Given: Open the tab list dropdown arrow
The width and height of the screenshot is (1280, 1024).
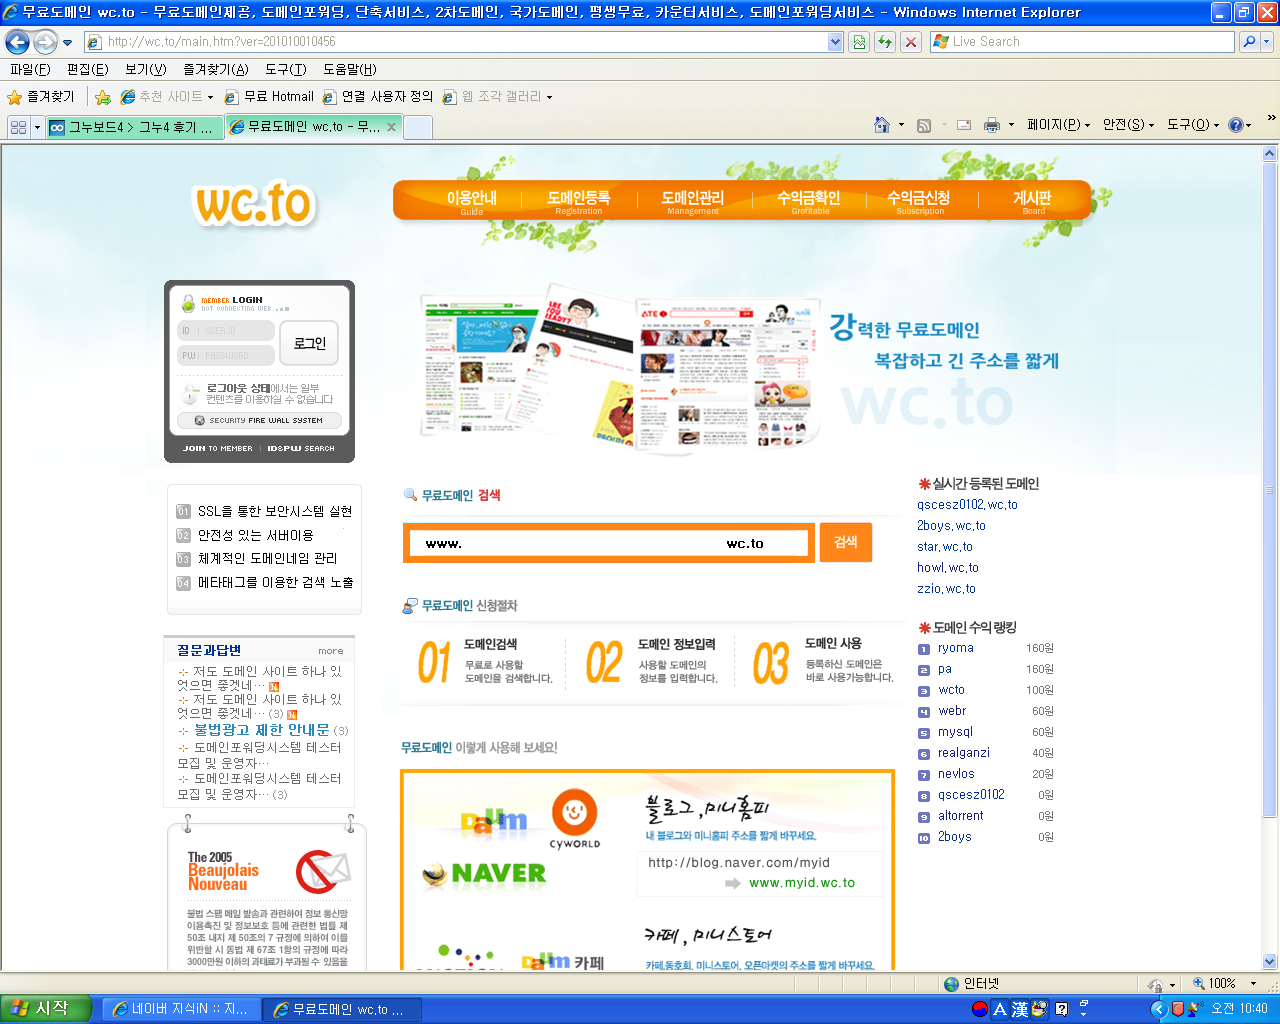Looking at the screenshot, I should pyautogui.click(x=38, y=127).
